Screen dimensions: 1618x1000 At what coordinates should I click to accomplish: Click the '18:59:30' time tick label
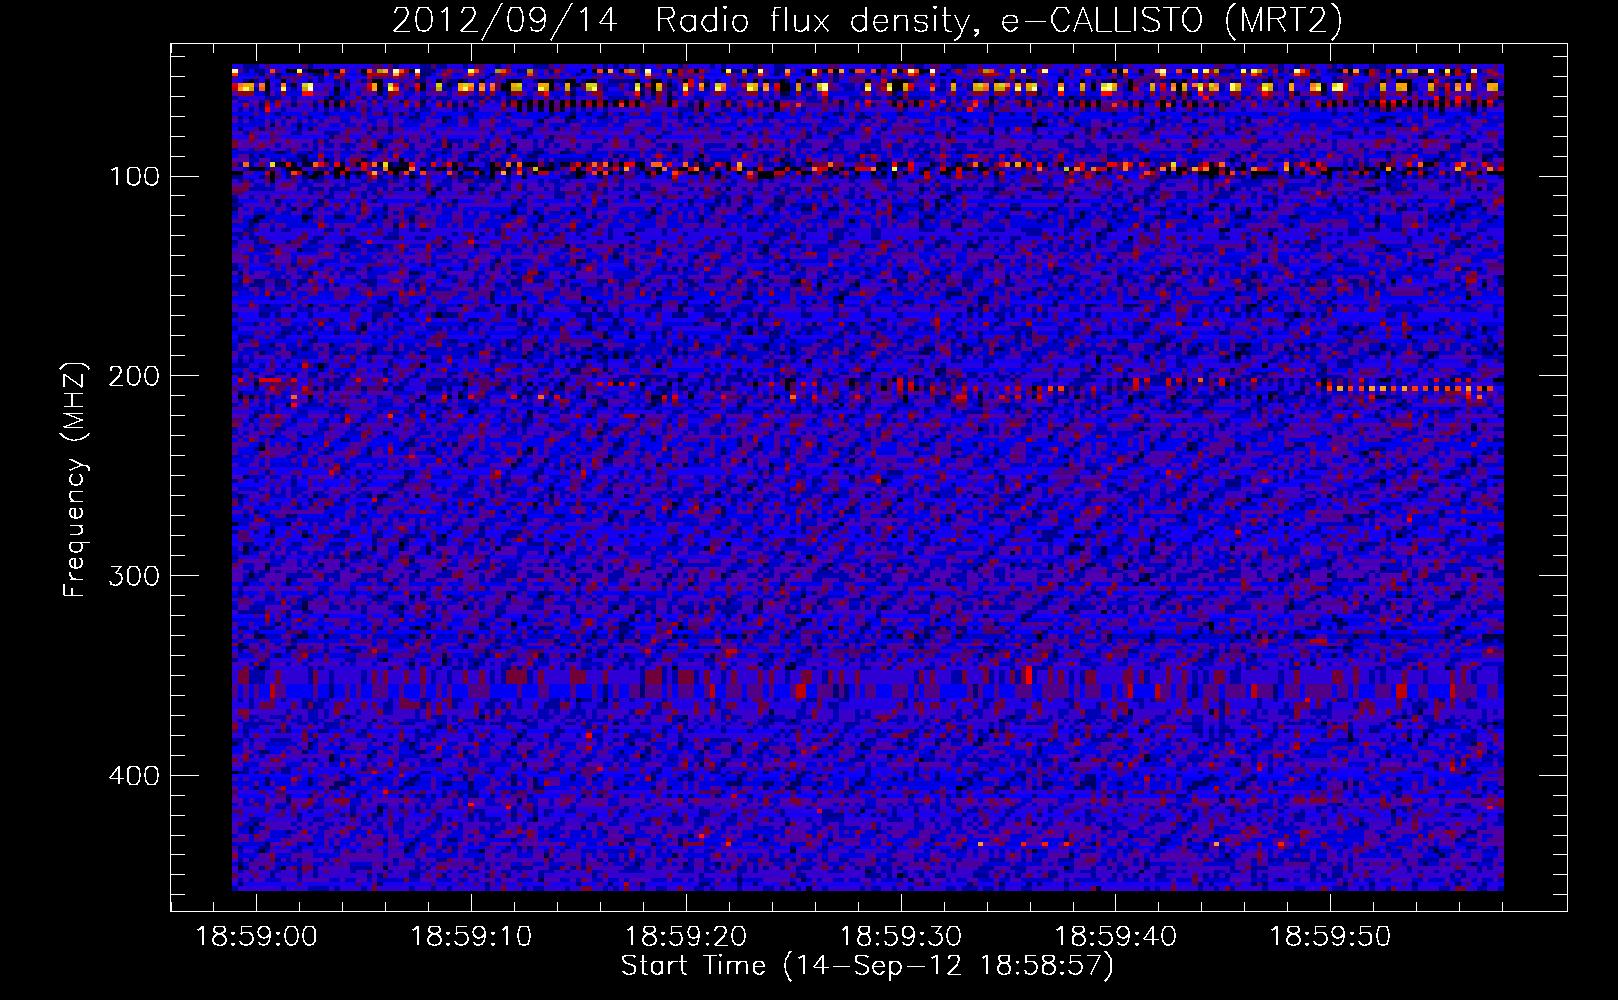coord(901,937)
